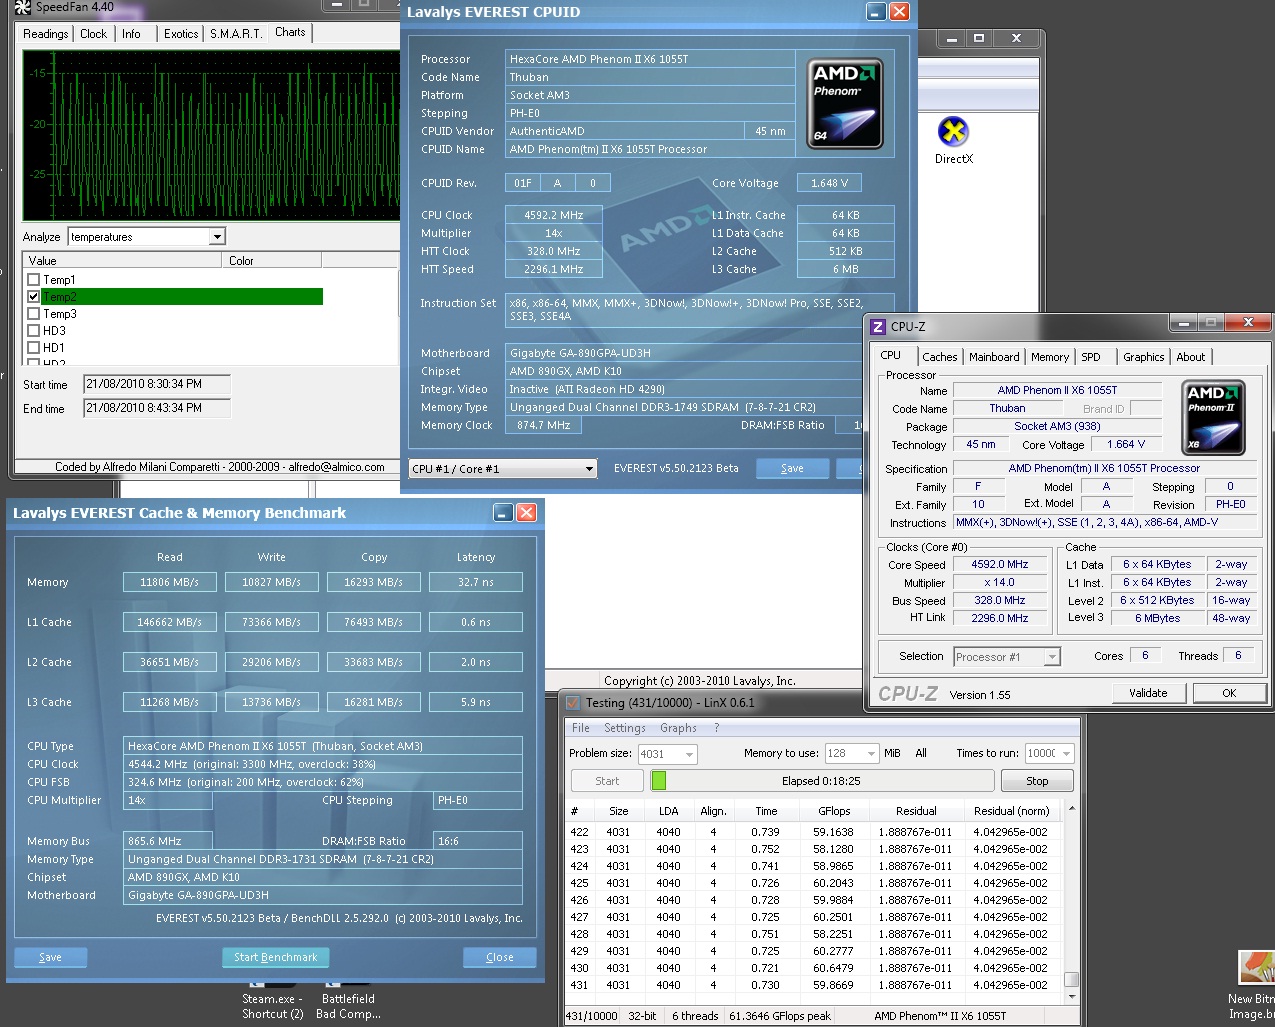Open the DirectX desktop shortcut icon
Image resolution: width=1275 pixels, height=1027 pixels.
[x=954, y=132]
